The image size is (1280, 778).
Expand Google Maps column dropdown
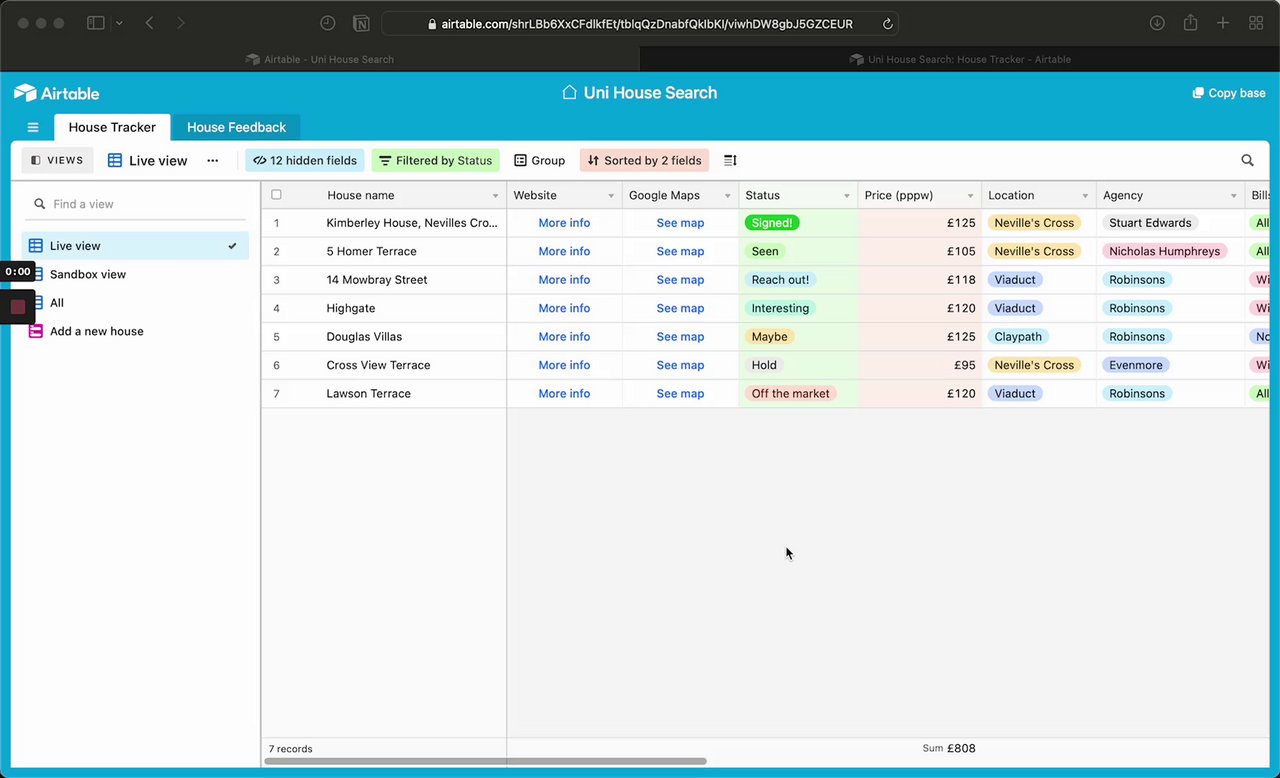(x=727, y=196)
